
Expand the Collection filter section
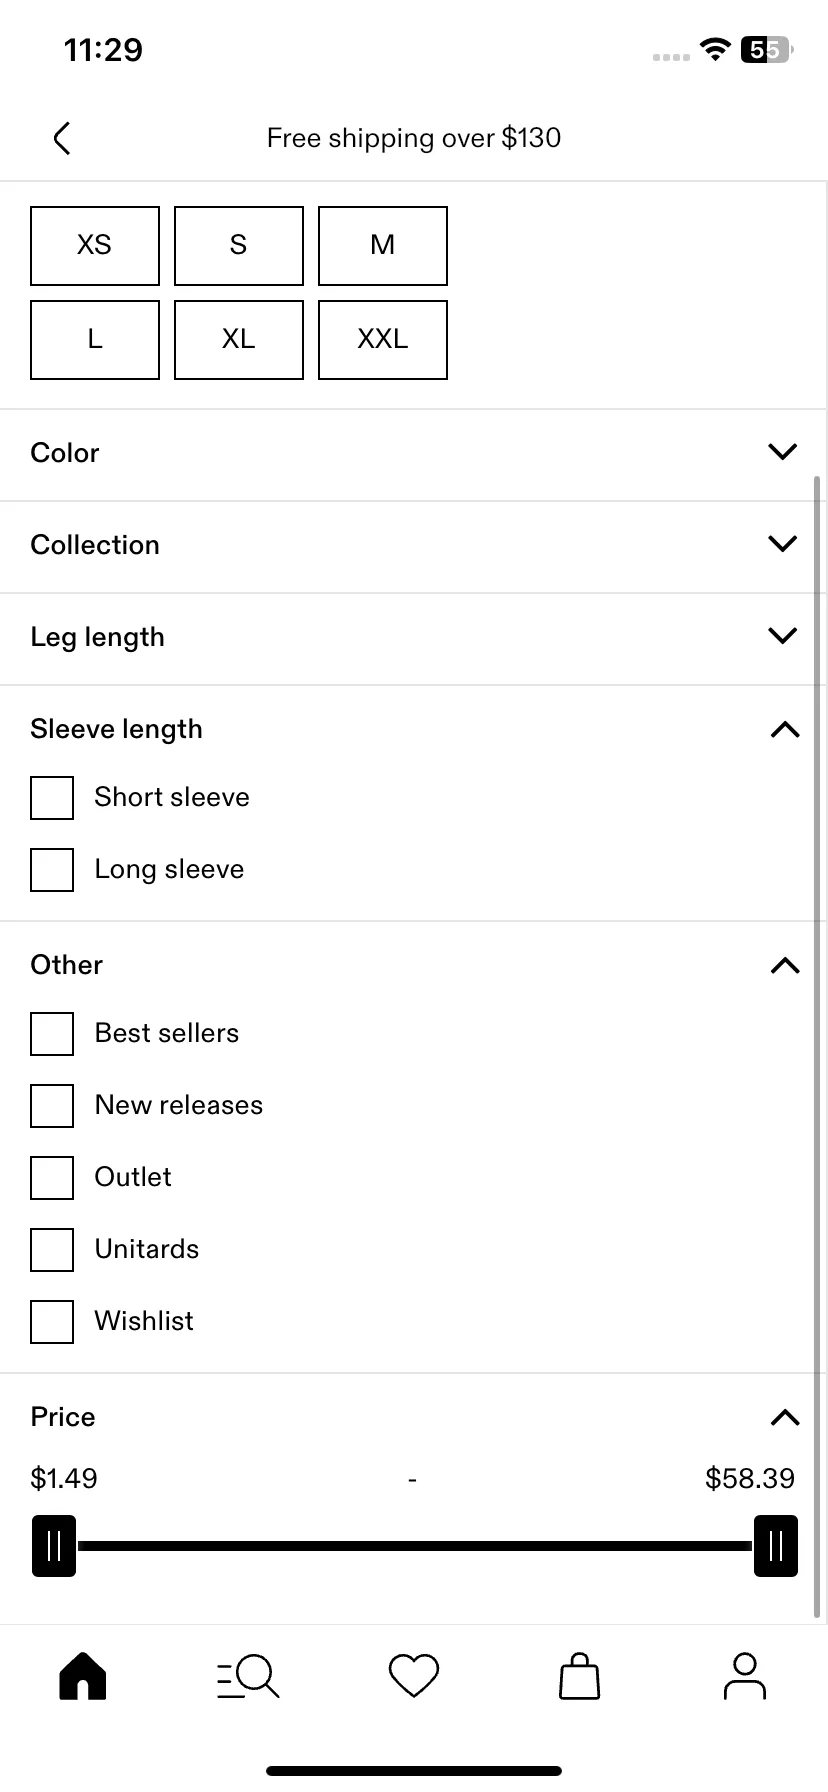click(414, 545)
